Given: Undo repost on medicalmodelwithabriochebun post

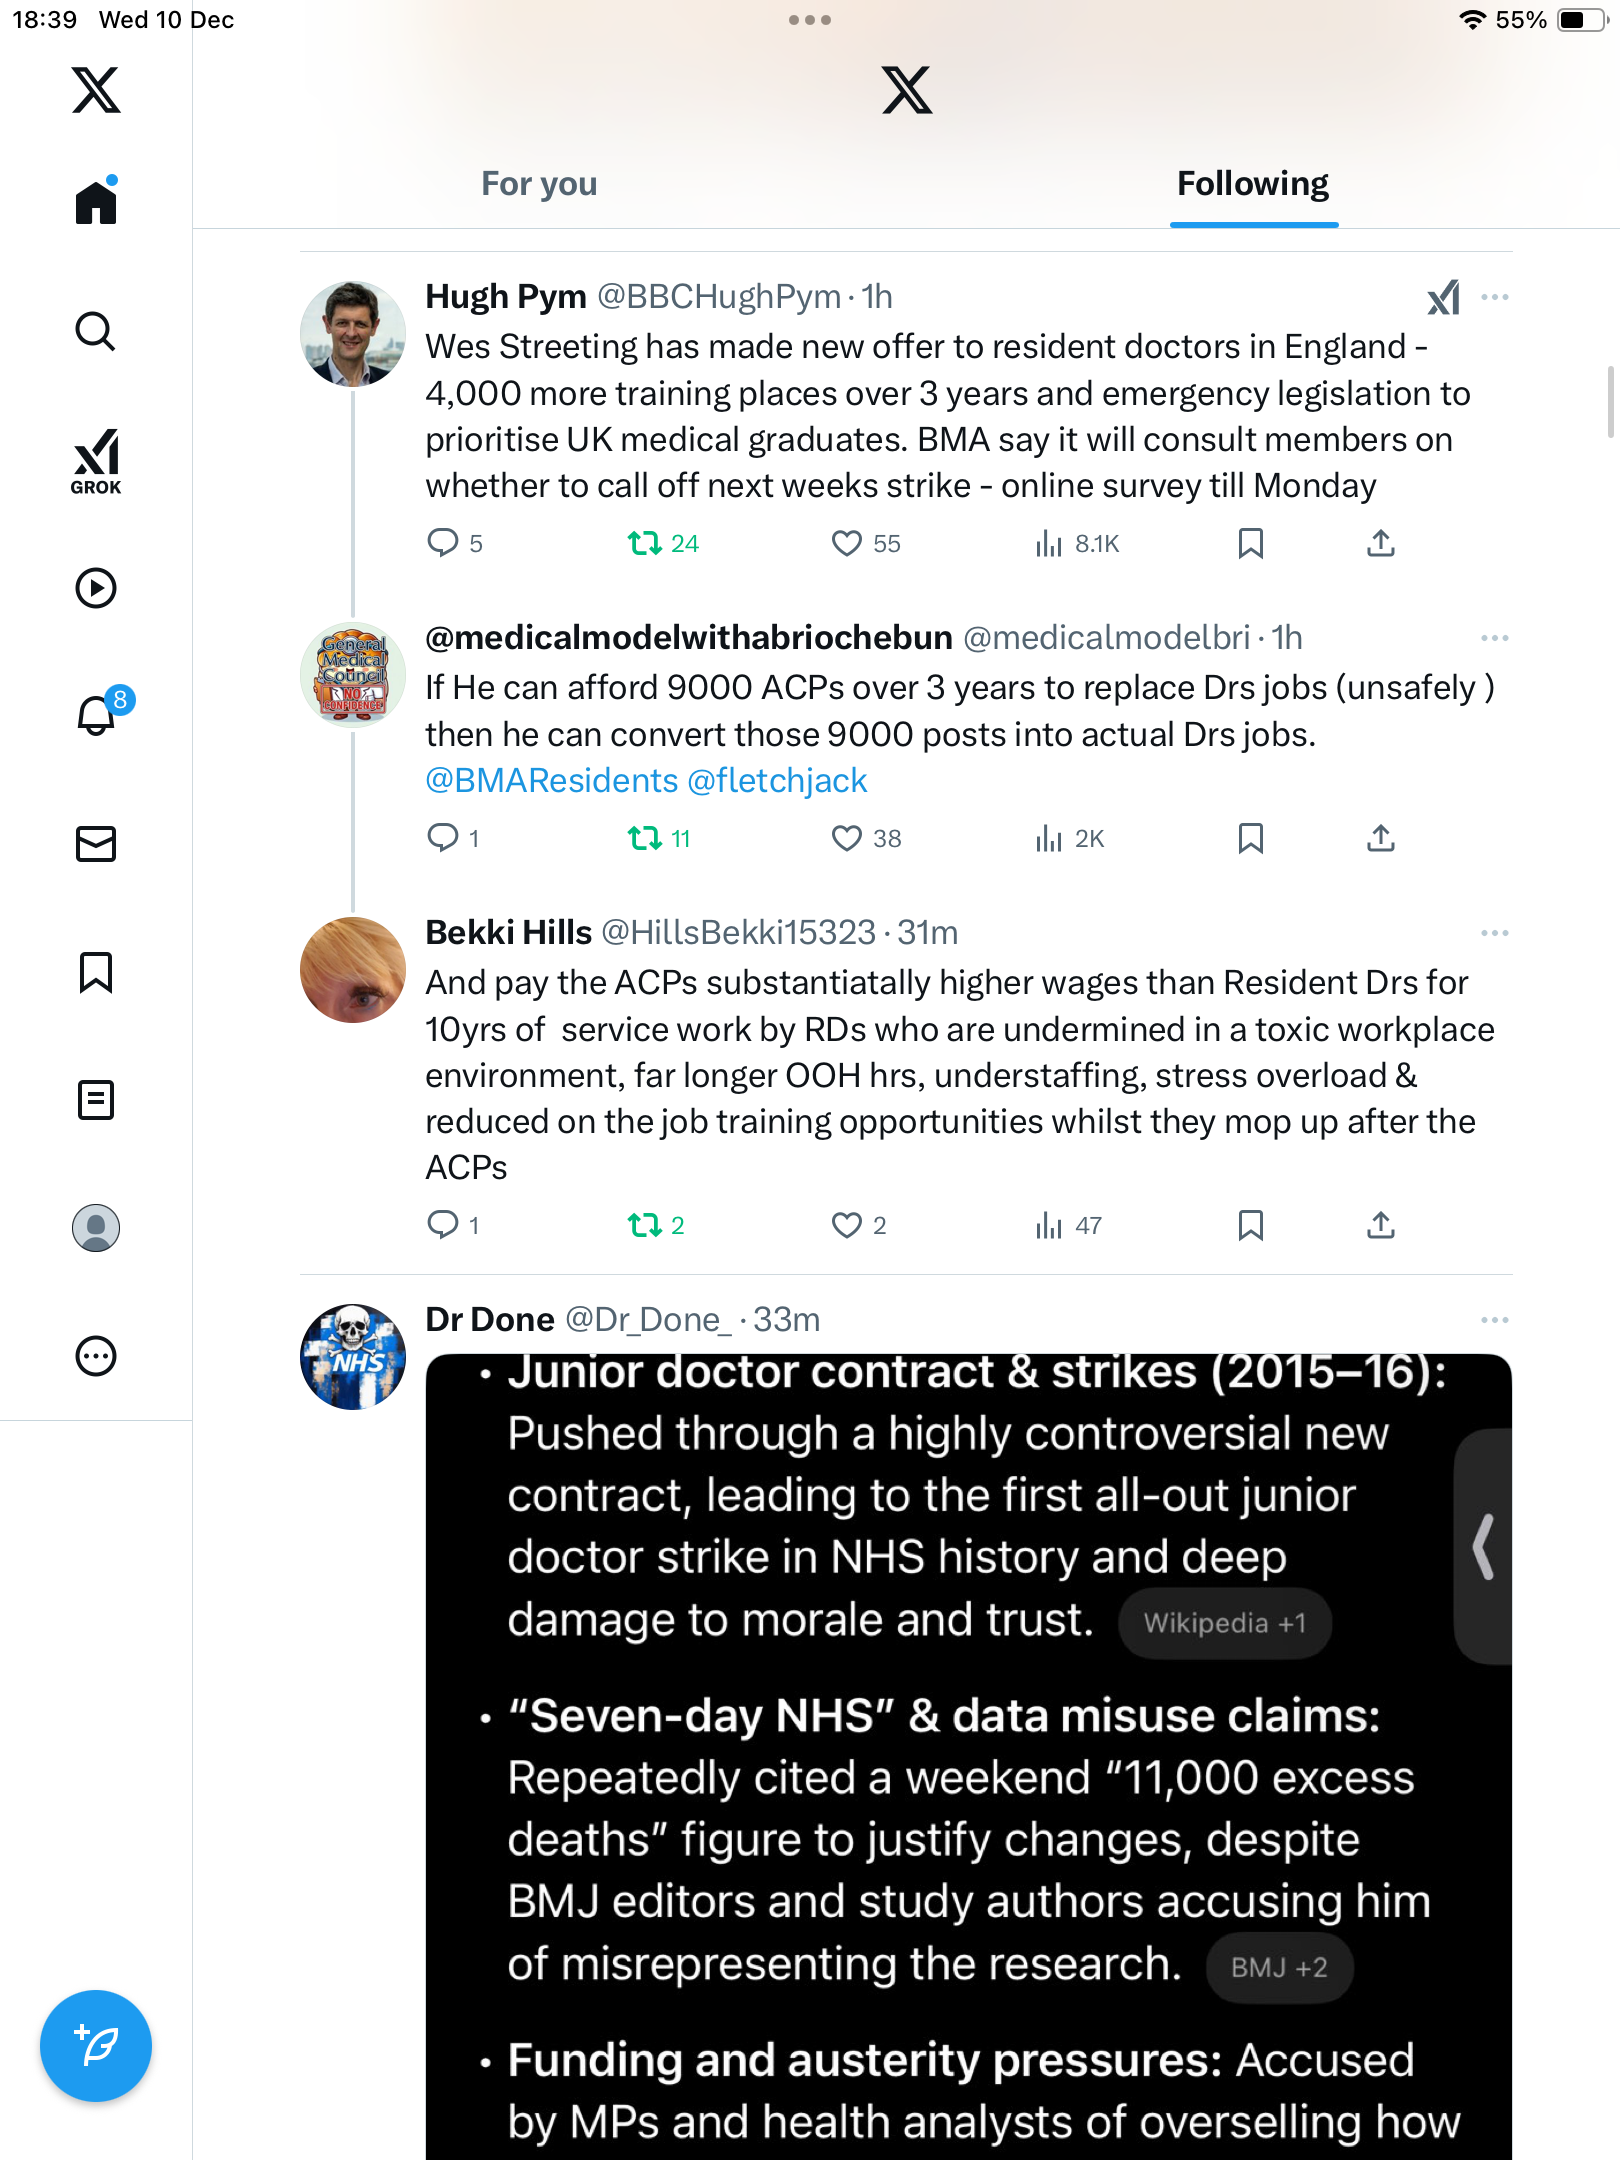Looking at the screenshot, I should tap(645, 838).
